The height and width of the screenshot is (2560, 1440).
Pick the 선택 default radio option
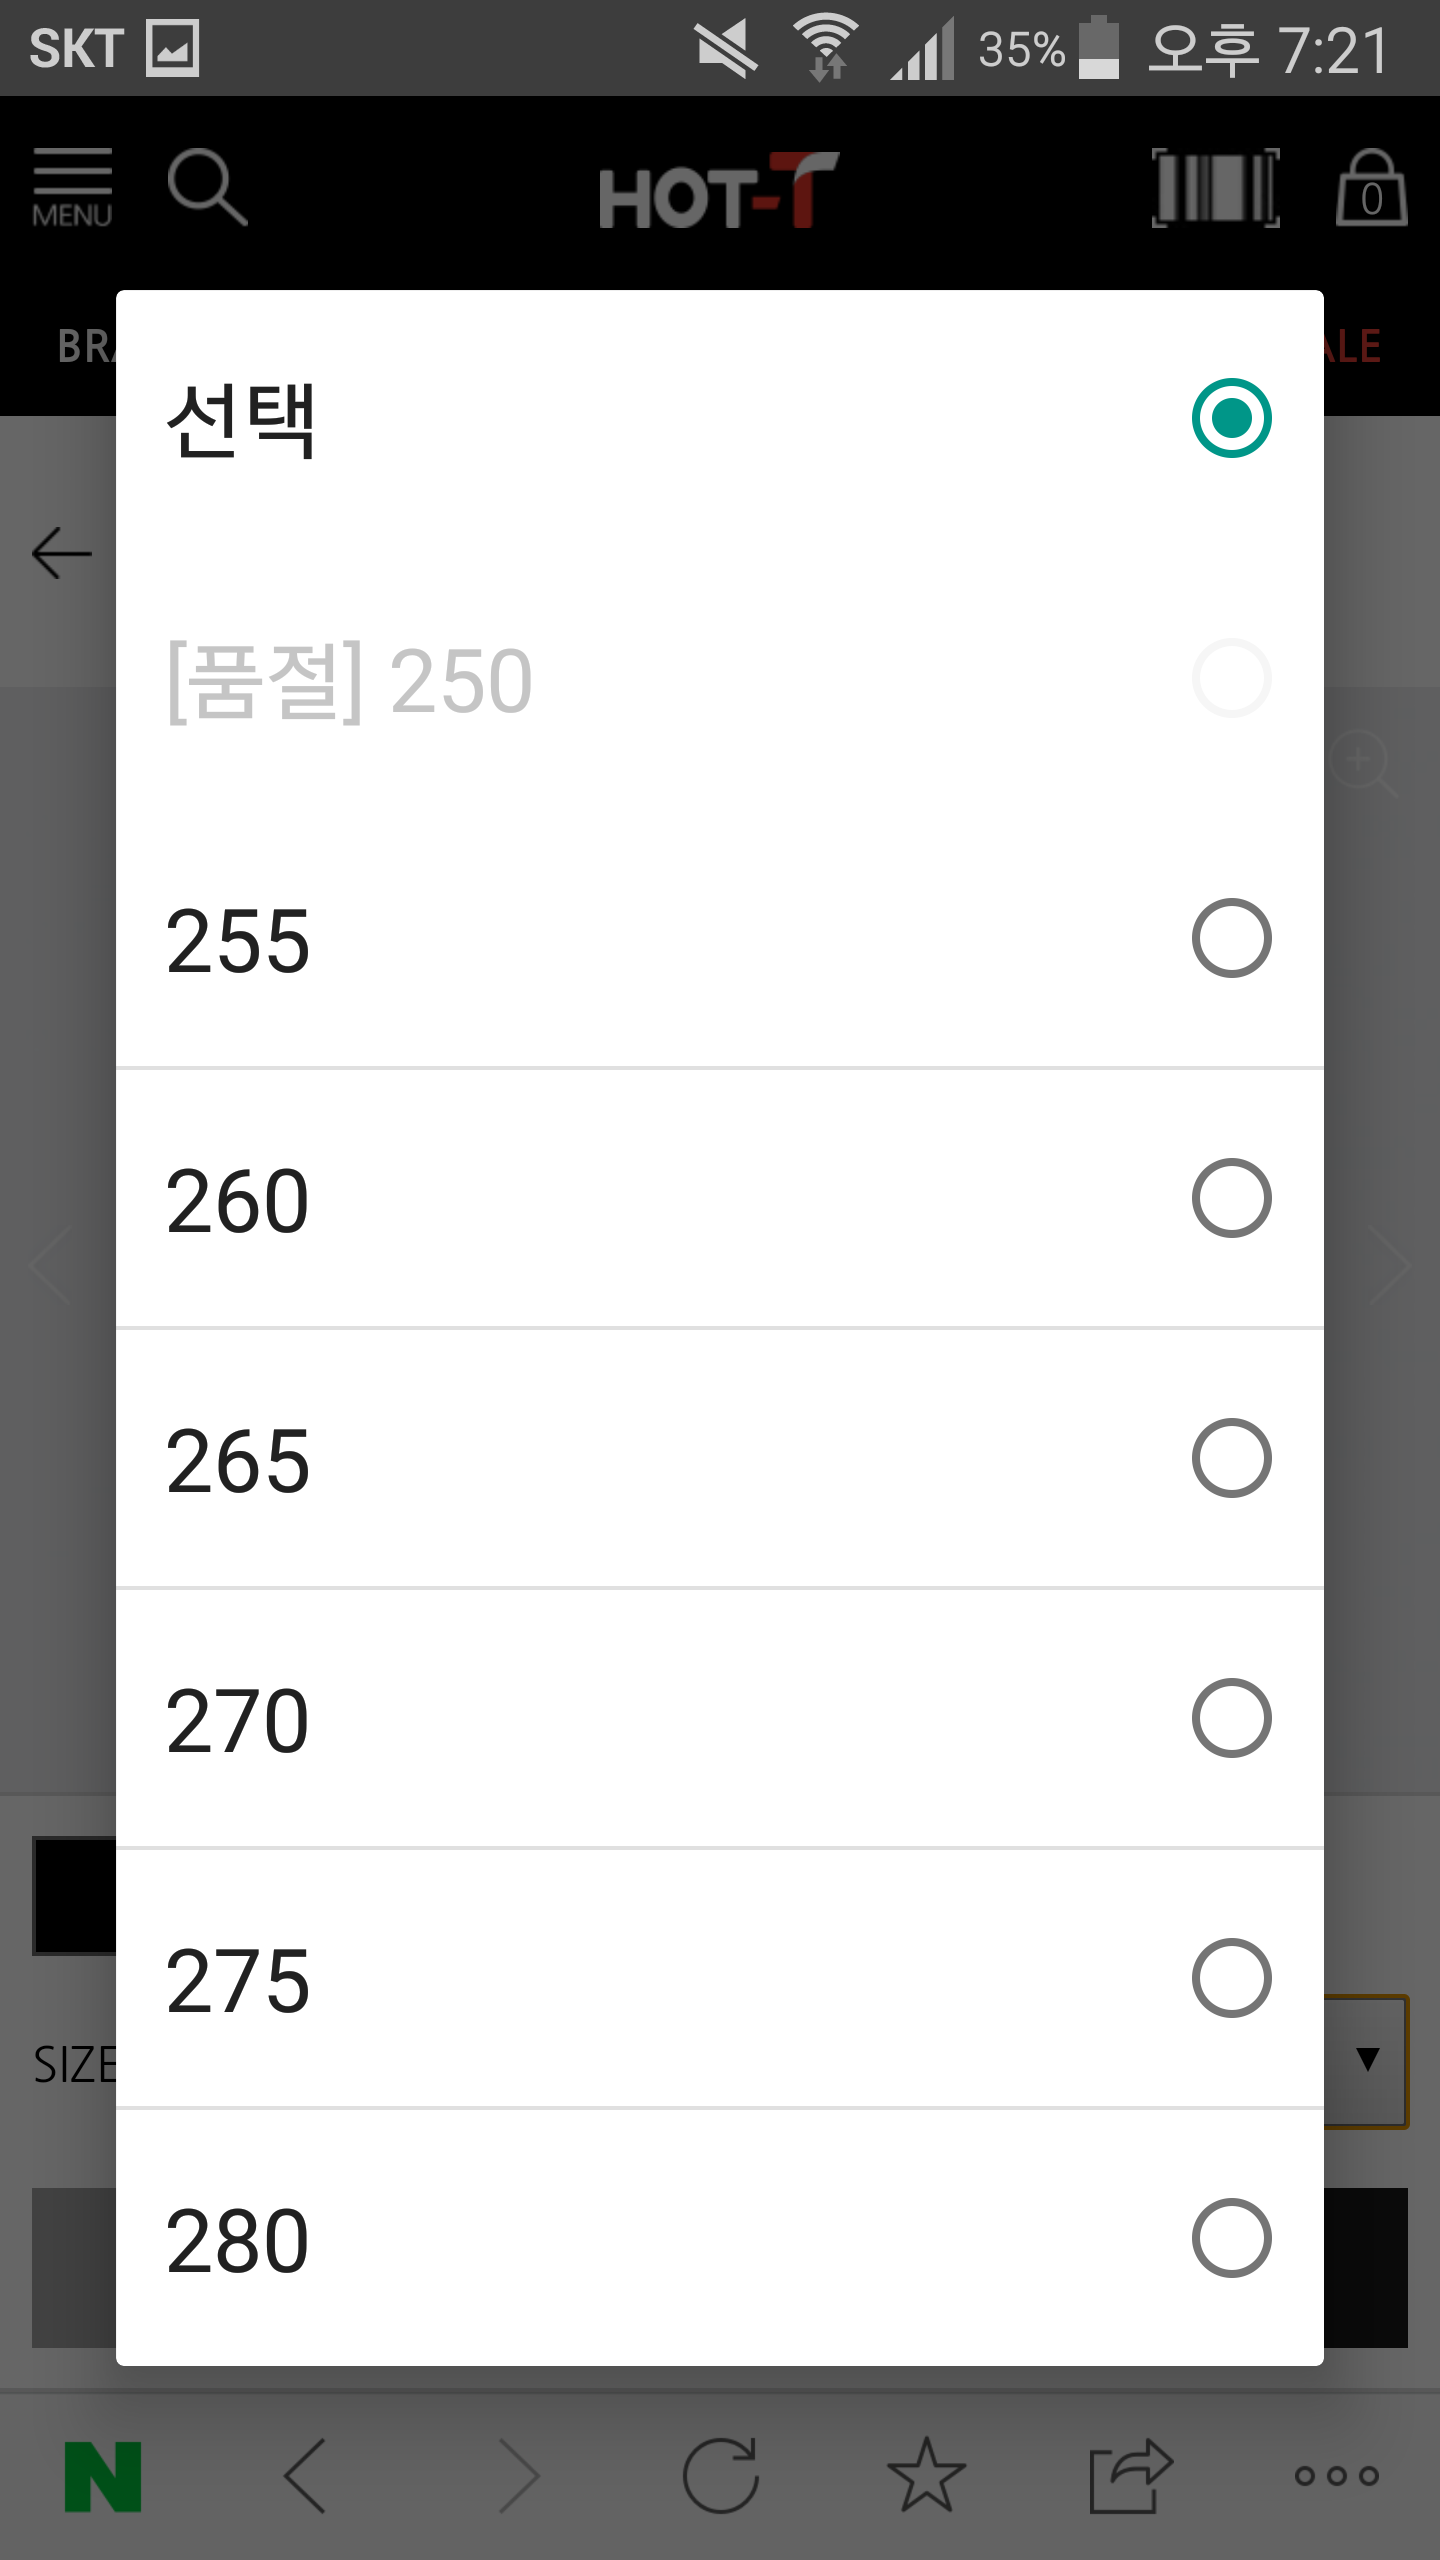1231,418
